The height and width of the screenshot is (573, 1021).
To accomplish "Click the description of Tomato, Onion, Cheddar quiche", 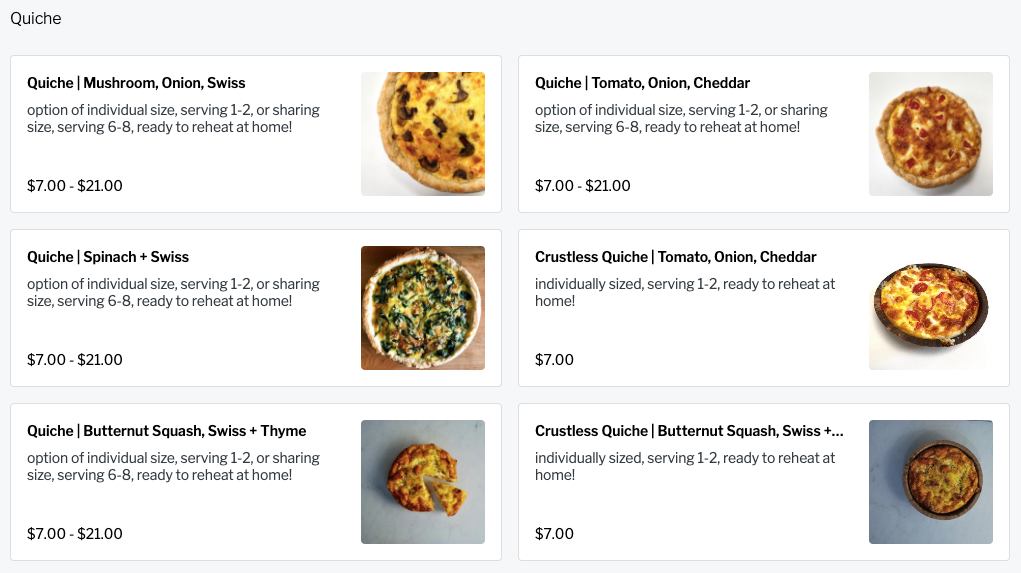I will point(681,119).
